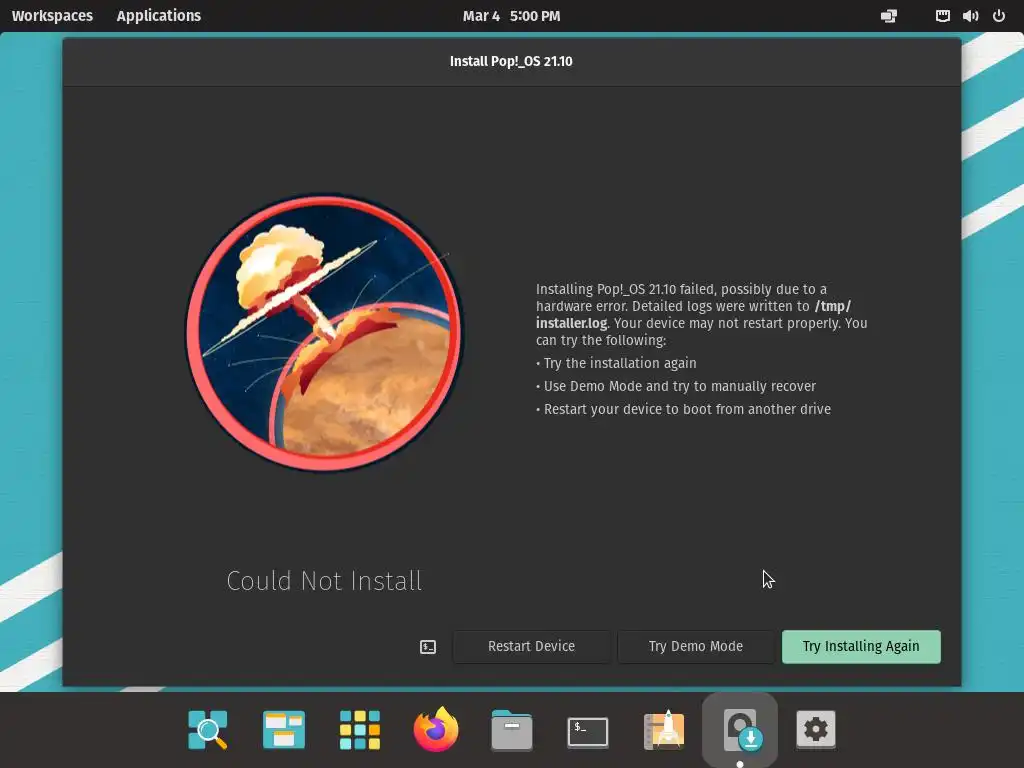Open the Applications menu
The image size is (1024, 768).
159,16
